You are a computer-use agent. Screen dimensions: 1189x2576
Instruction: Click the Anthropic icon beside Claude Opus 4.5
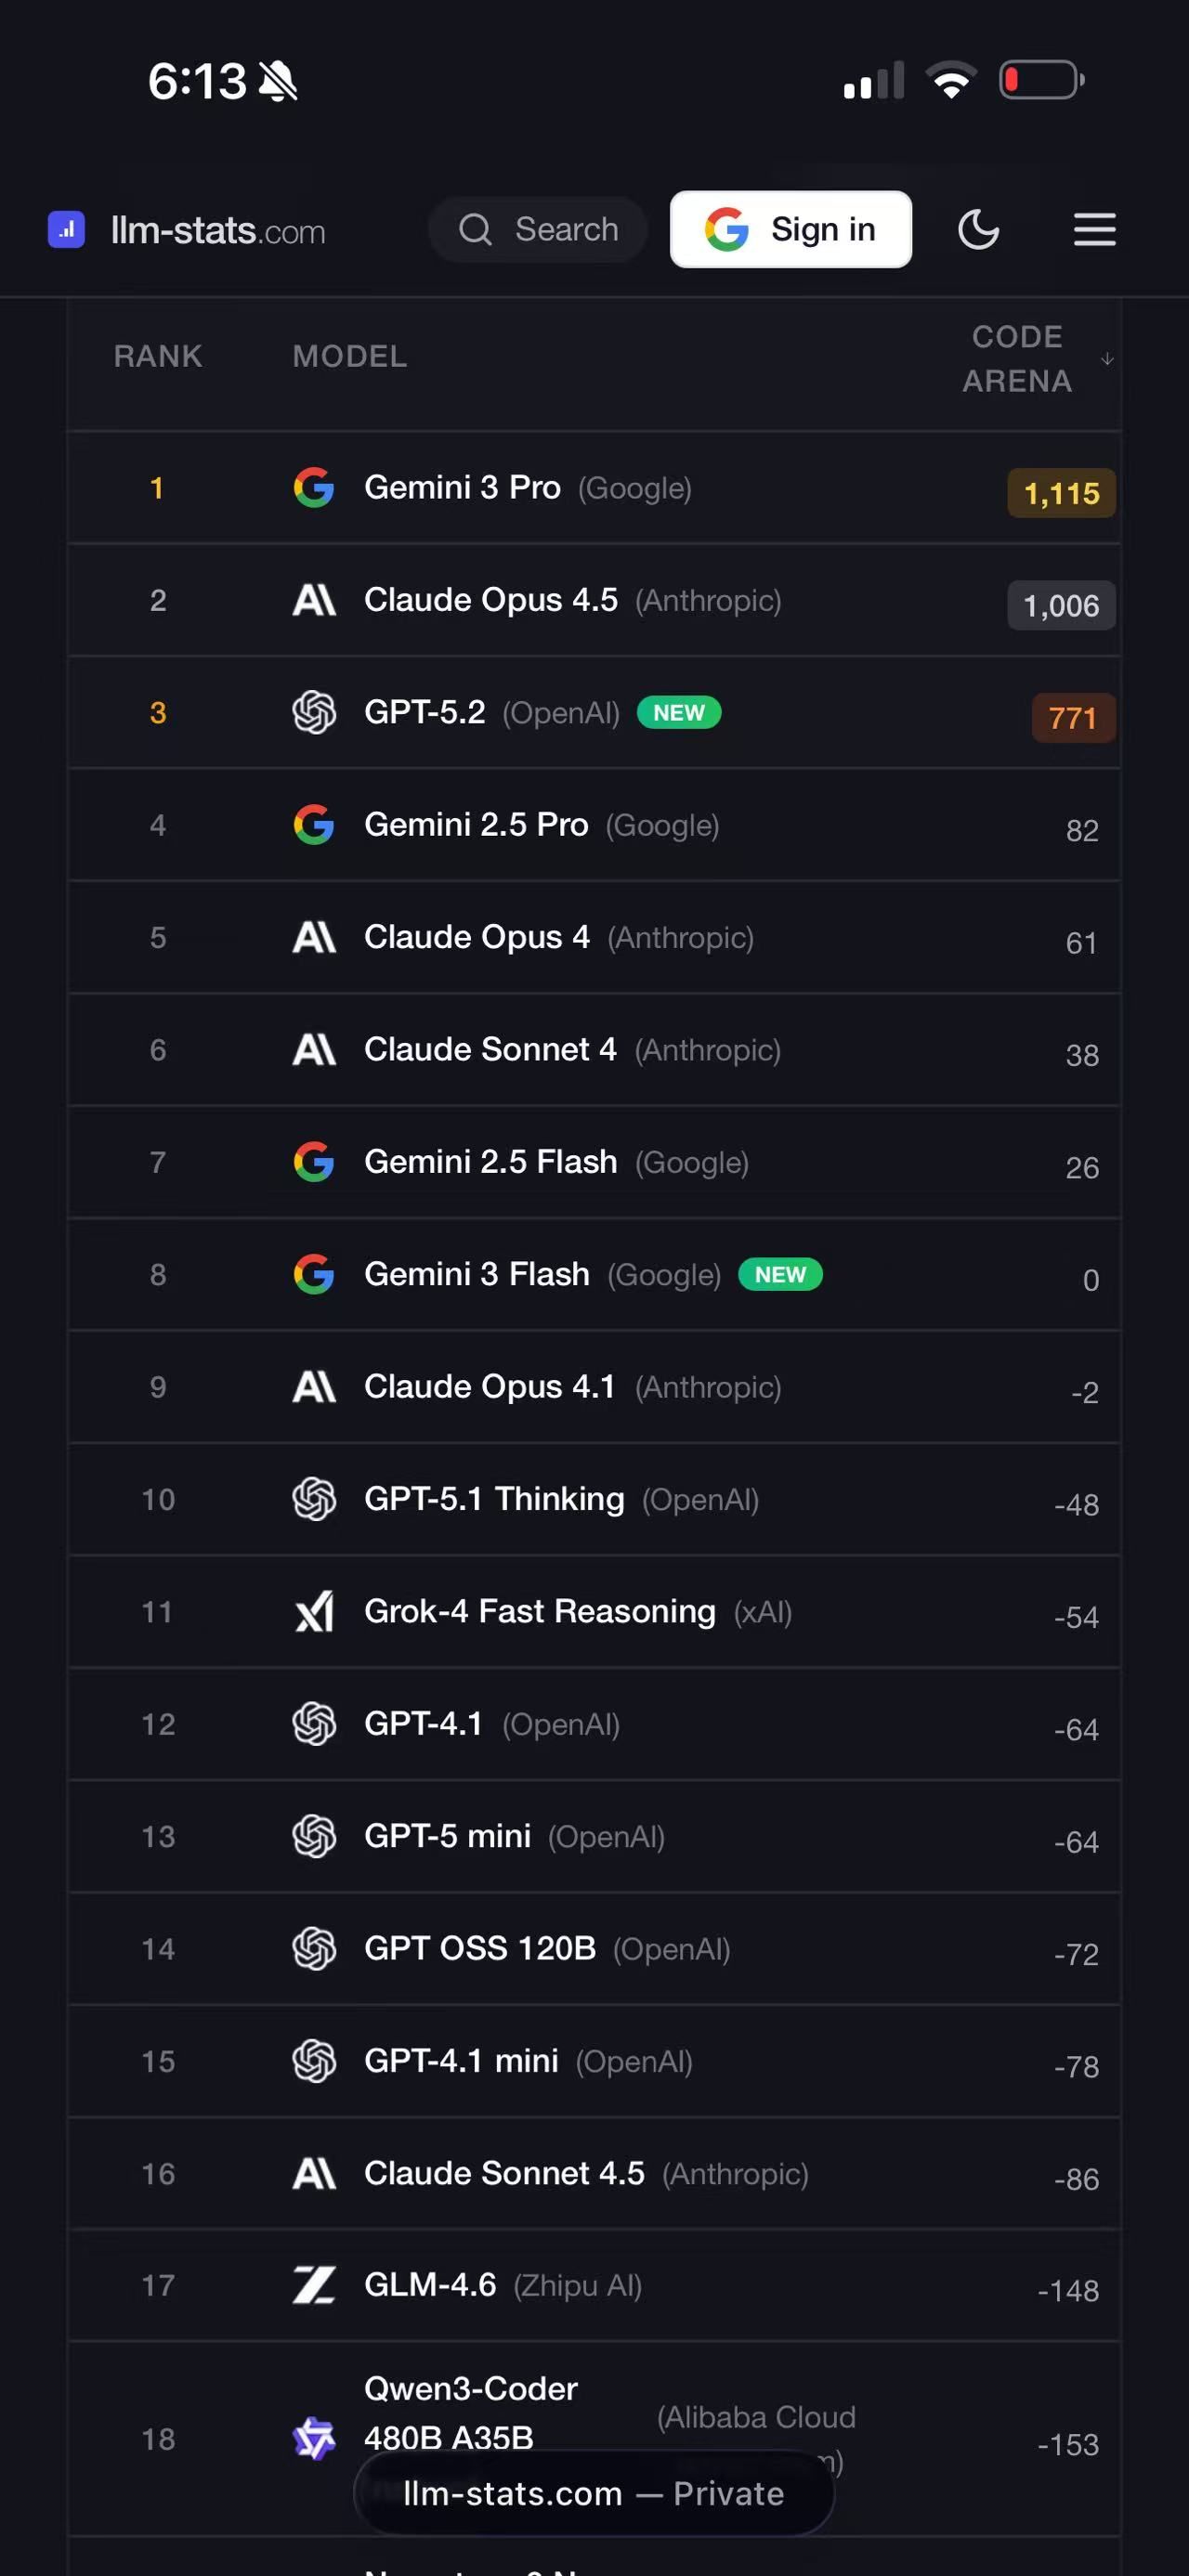314,600
